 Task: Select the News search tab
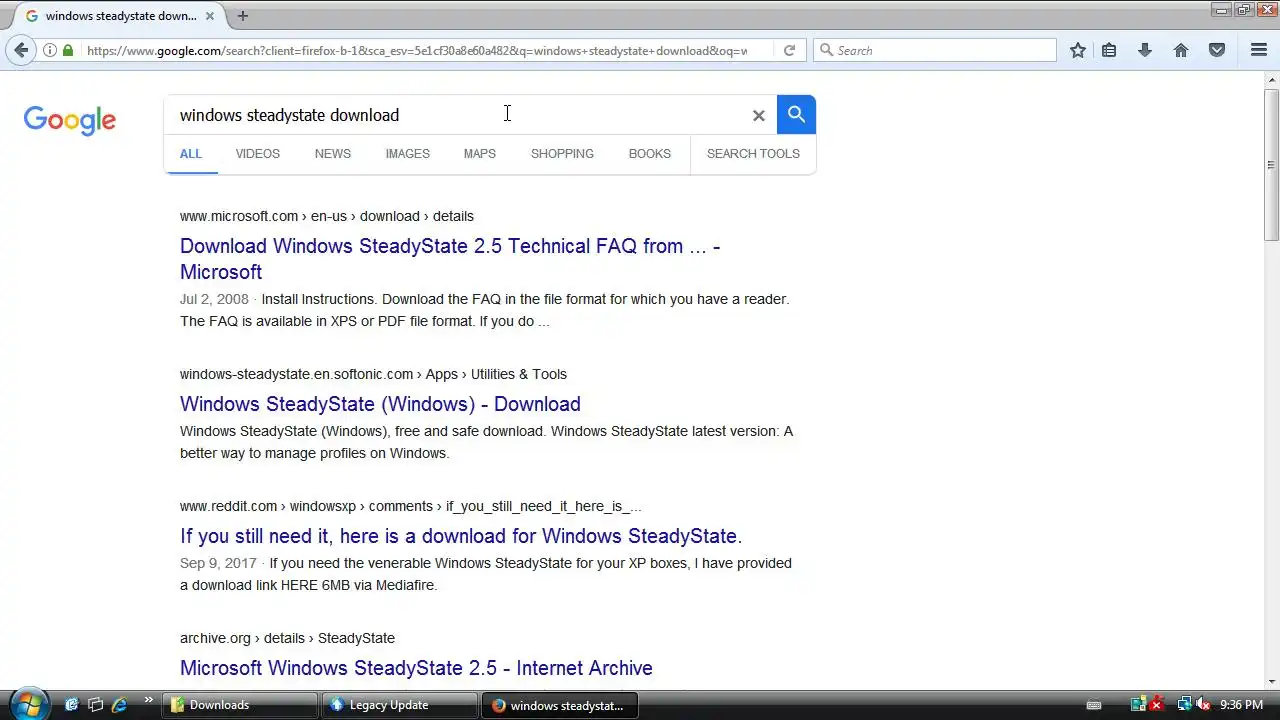coord(333,153)
